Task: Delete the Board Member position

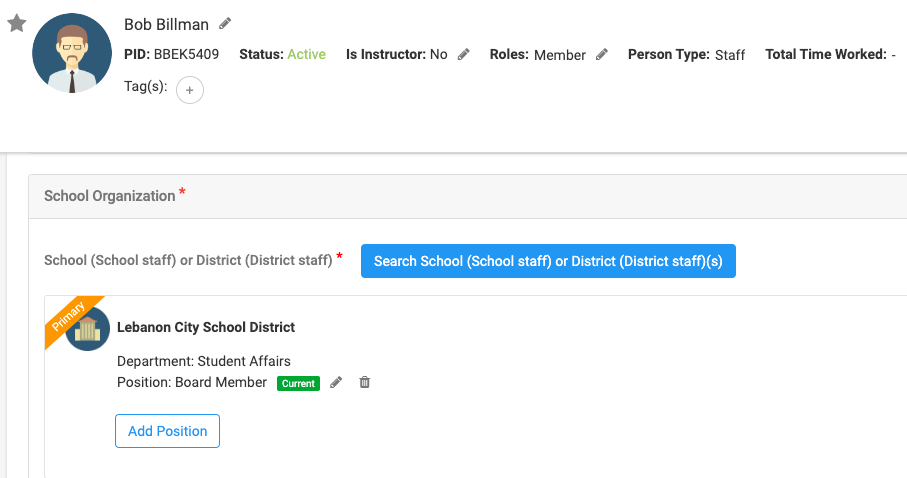Action: [x=364, y=382]
